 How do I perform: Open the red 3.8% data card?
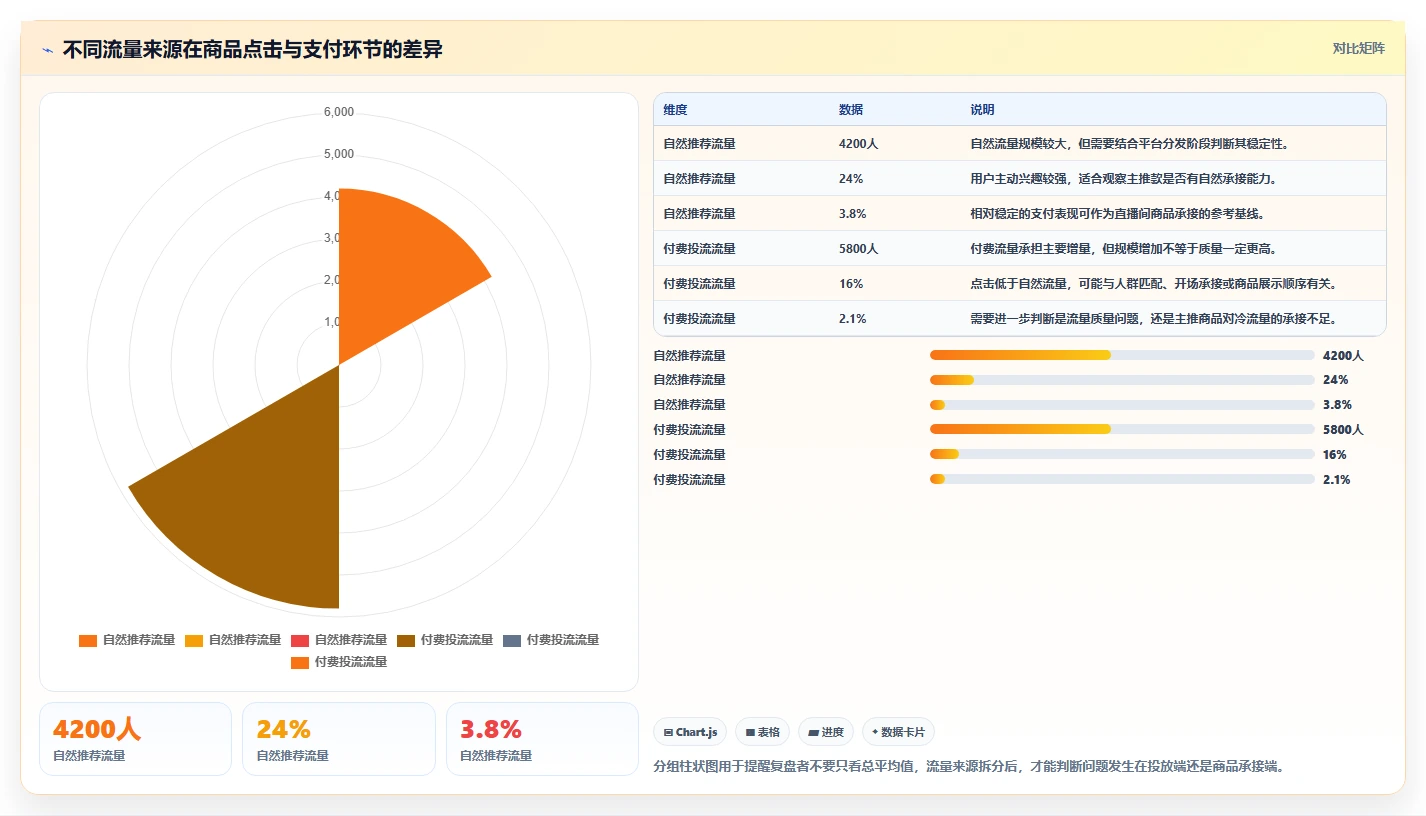coord(542,739)
